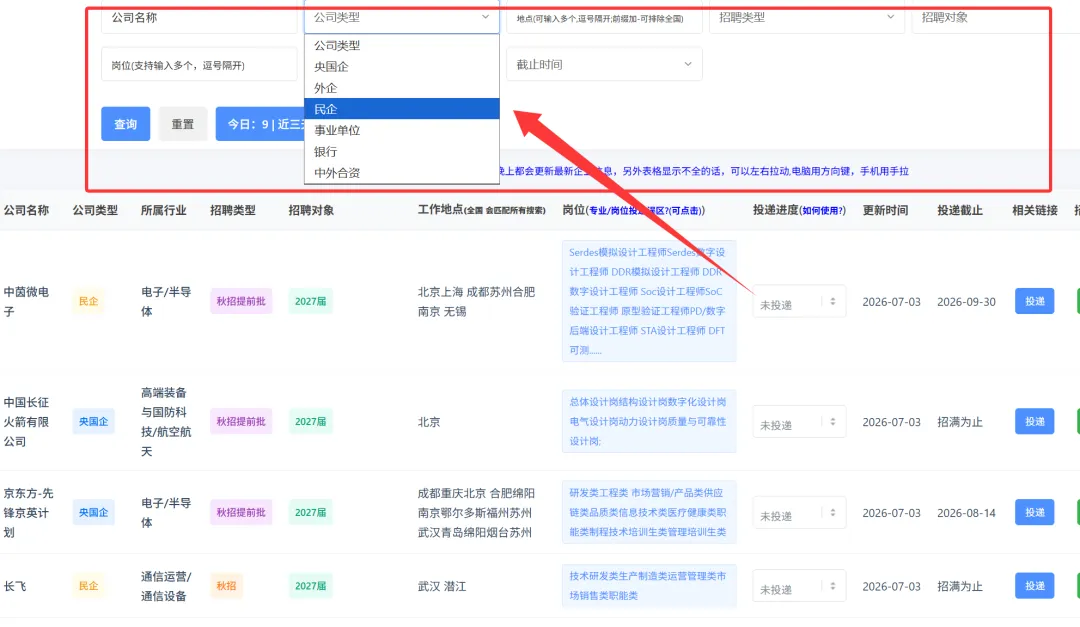
Task: Click 2027届 tag in 中茵微电子 row
Action: tap(311, 301)
